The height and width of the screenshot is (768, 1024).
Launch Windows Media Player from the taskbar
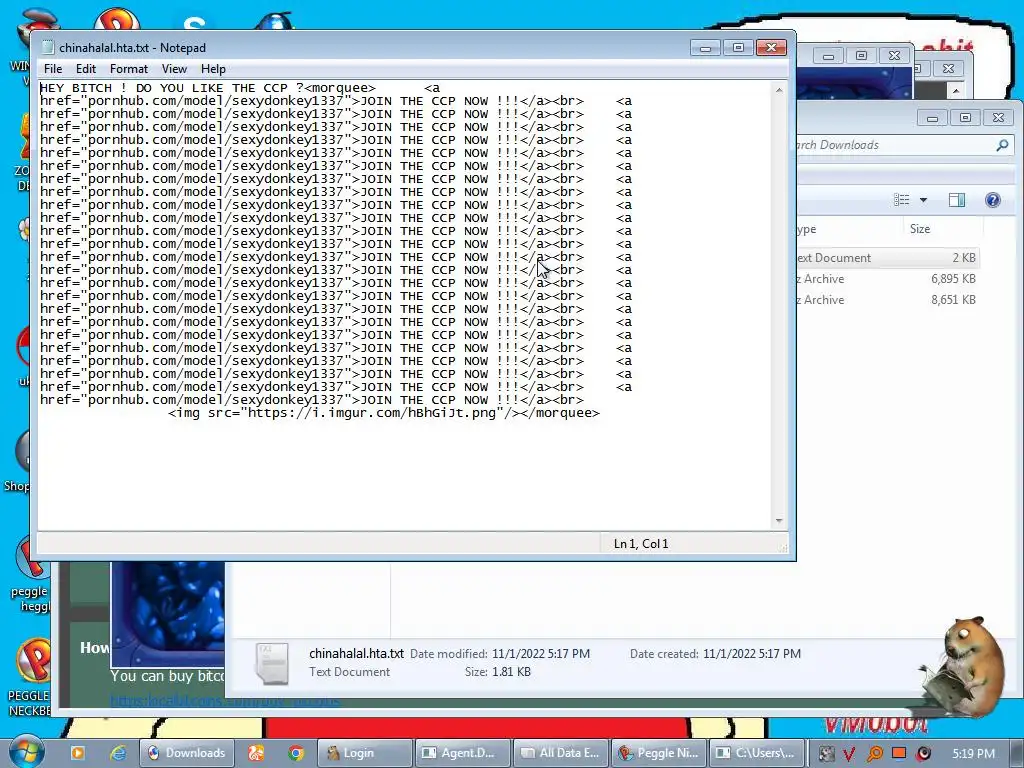(78, 753)
